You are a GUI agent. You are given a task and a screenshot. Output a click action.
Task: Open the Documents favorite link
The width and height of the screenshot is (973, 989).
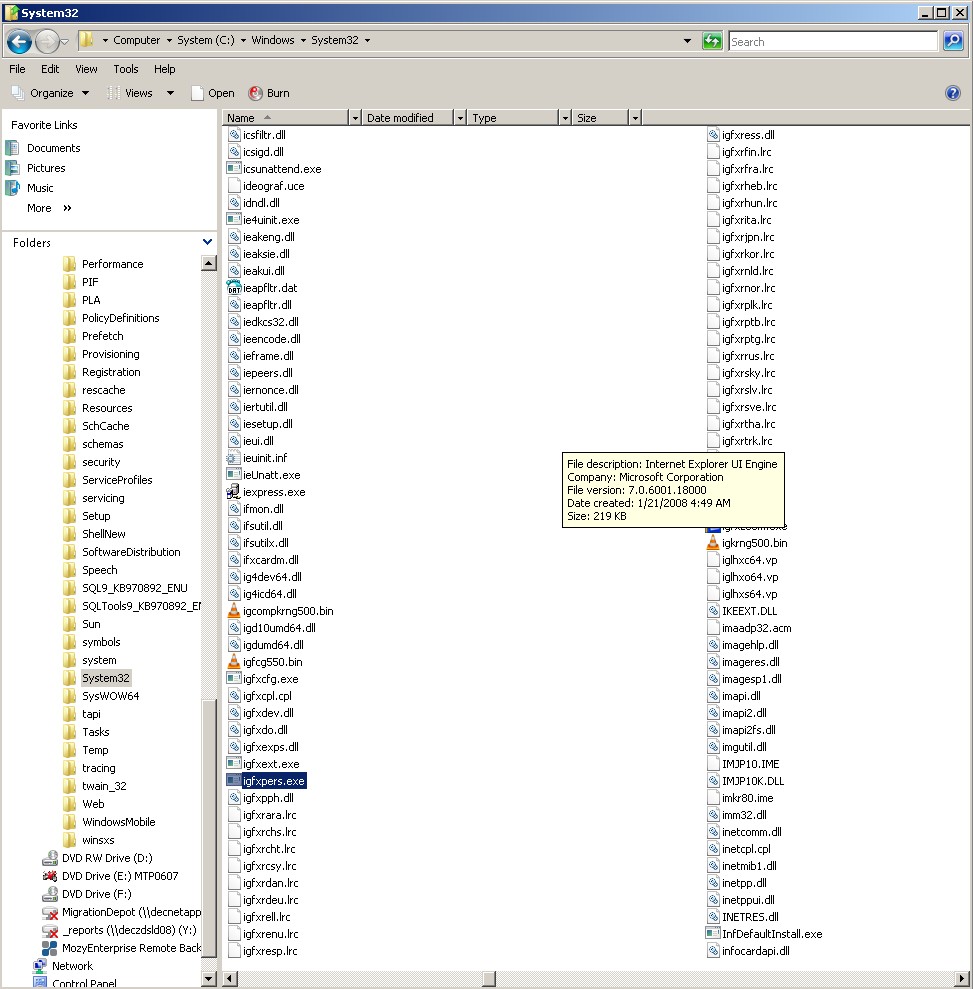coord(53,148)
